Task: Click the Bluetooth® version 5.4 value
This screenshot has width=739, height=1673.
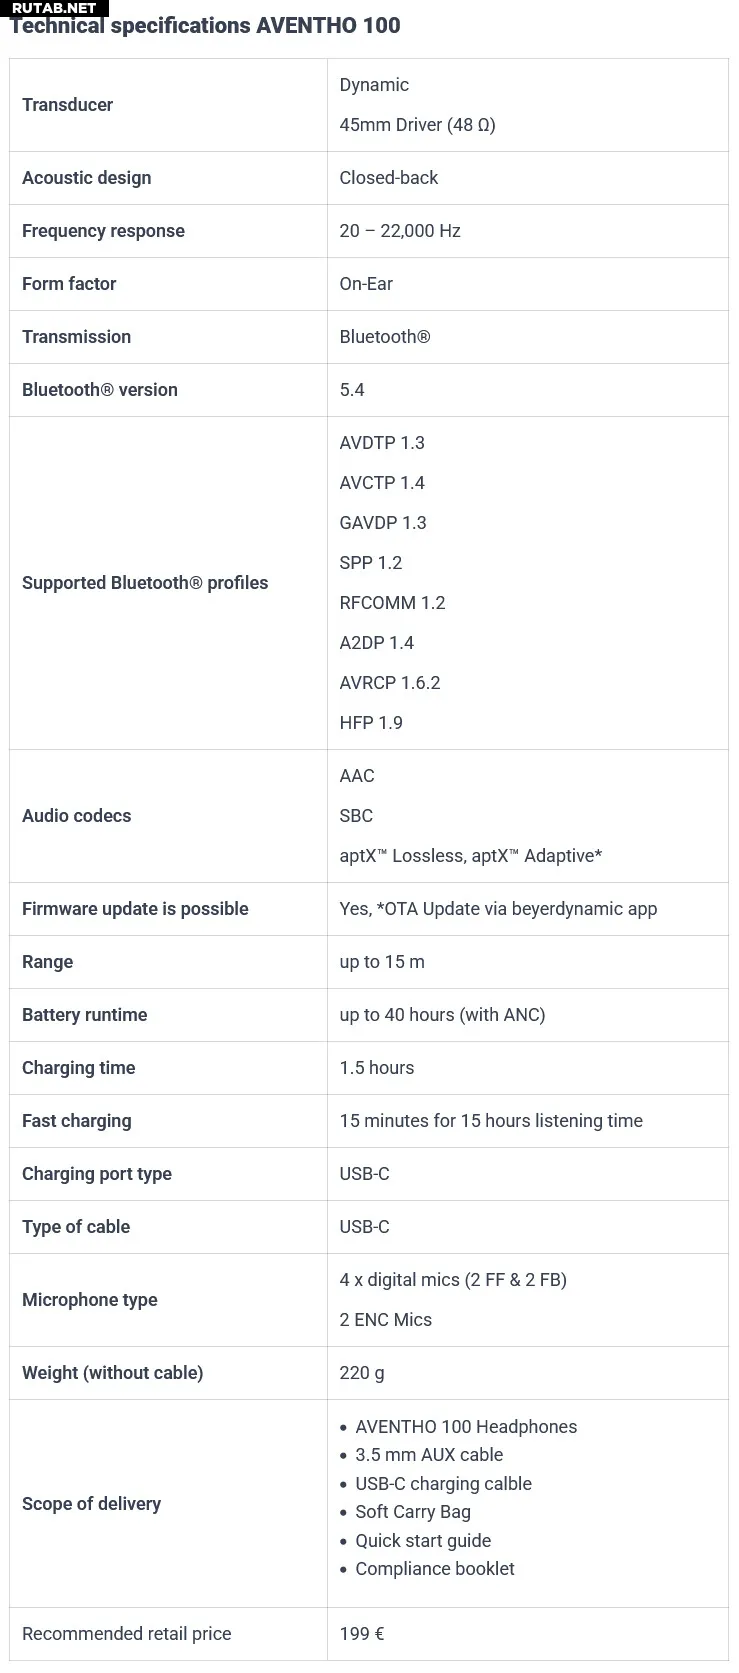Action: [x=352, y=390]
